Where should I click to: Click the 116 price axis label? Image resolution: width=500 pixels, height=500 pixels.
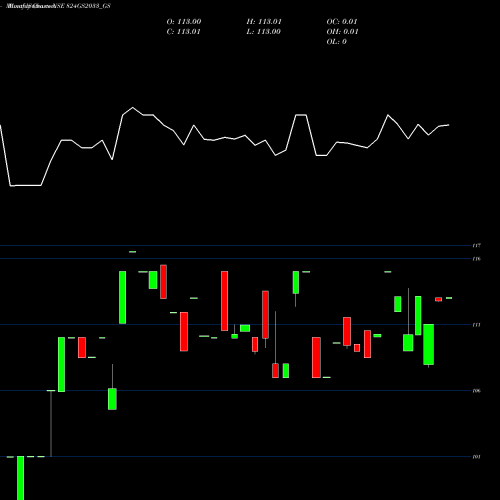point(477,259)
